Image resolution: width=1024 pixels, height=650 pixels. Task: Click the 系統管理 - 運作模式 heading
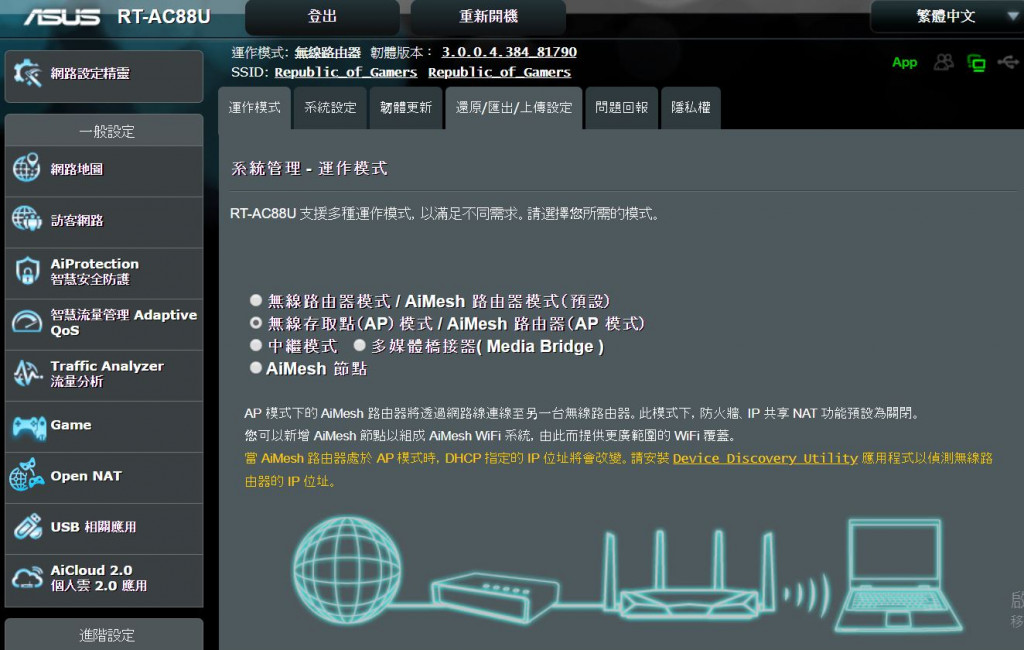click(309, 169)
